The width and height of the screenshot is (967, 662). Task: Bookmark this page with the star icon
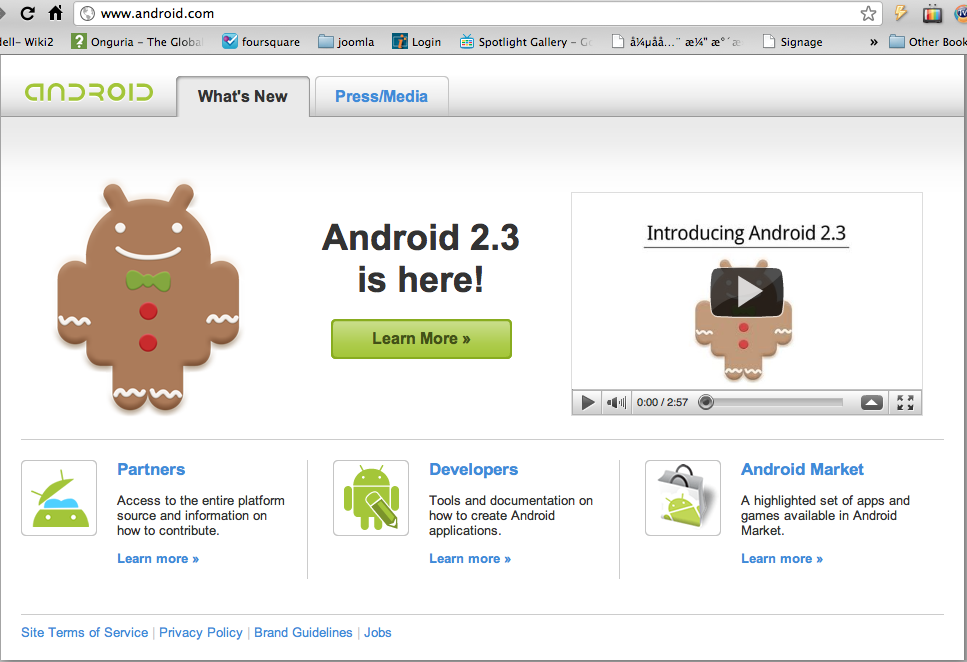868,13
